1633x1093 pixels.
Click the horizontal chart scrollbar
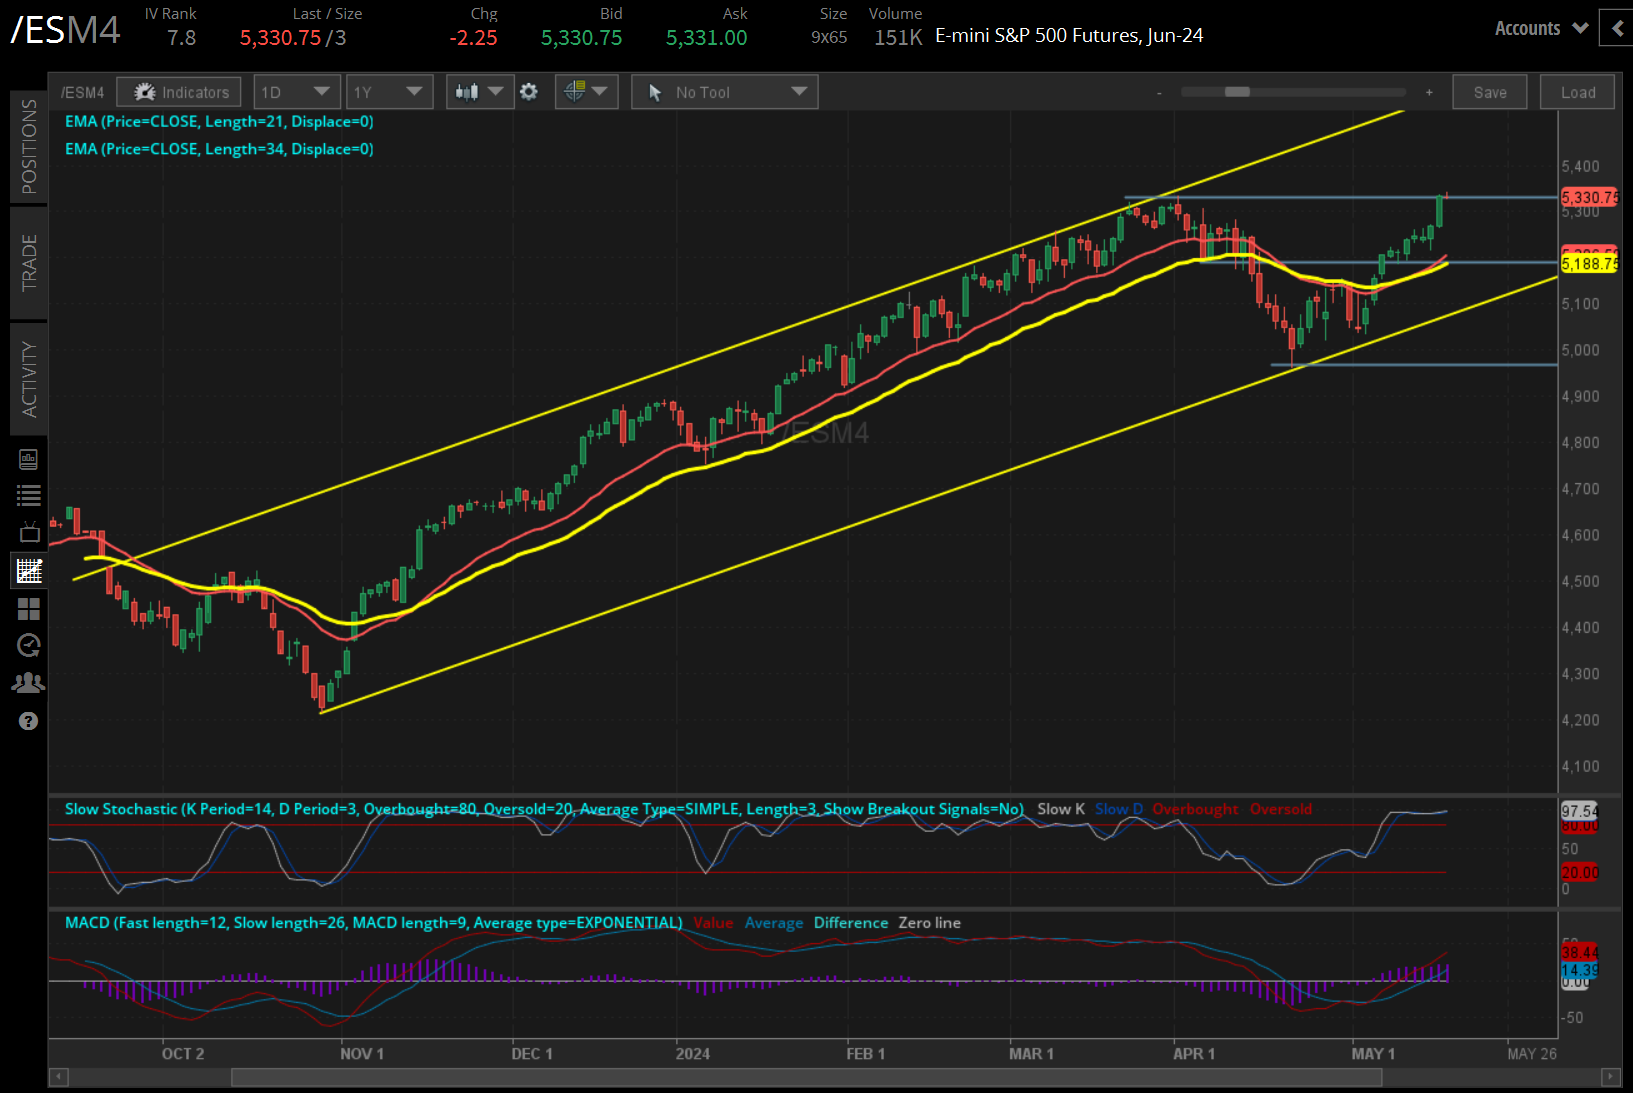tap(800, 1077)
